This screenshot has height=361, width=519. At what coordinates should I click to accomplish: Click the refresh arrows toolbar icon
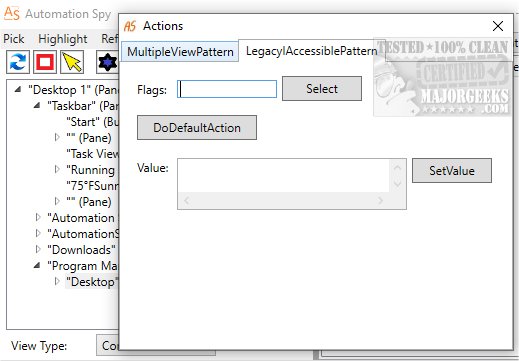click(x=18, y=62)
